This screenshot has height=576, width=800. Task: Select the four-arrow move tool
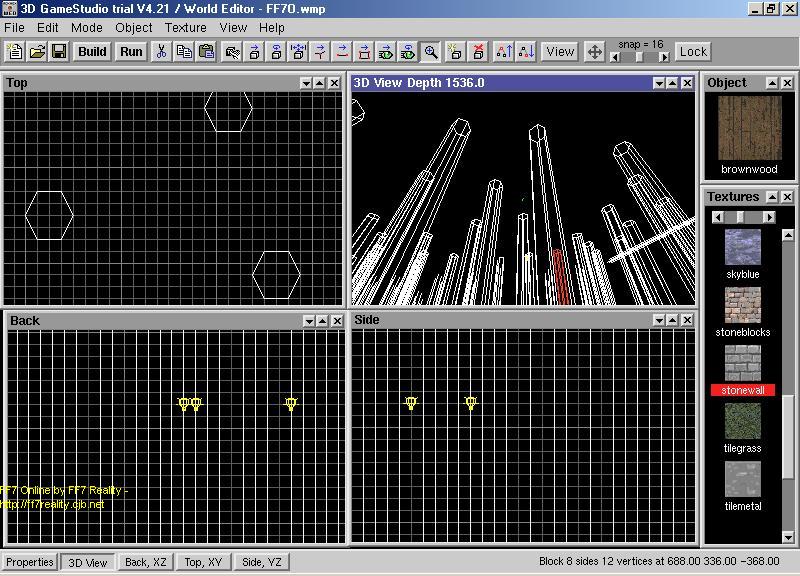click(x=594, y=51)
